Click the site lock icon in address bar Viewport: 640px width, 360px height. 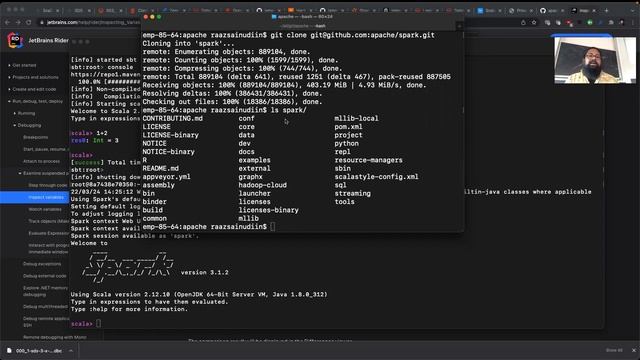41,22
